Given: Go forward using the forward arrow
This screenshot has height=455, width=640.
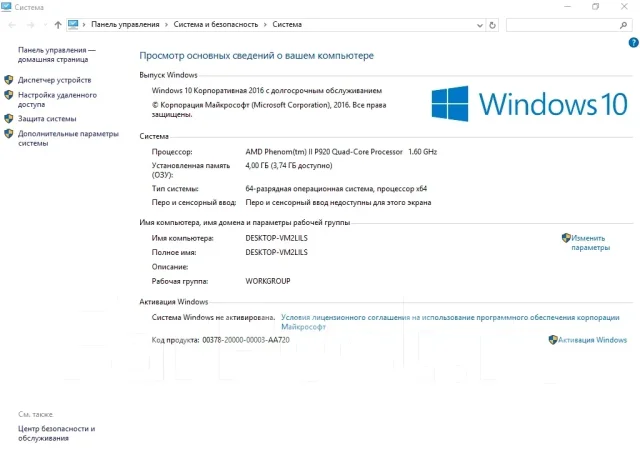Looking at the screenshot, I should pos(31,25).
